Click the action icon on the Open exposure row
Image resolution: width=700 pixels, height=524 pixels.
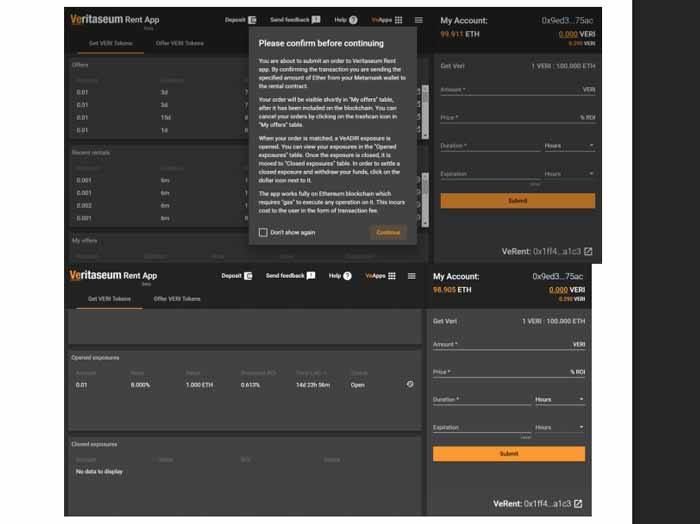tap(410, 384)
